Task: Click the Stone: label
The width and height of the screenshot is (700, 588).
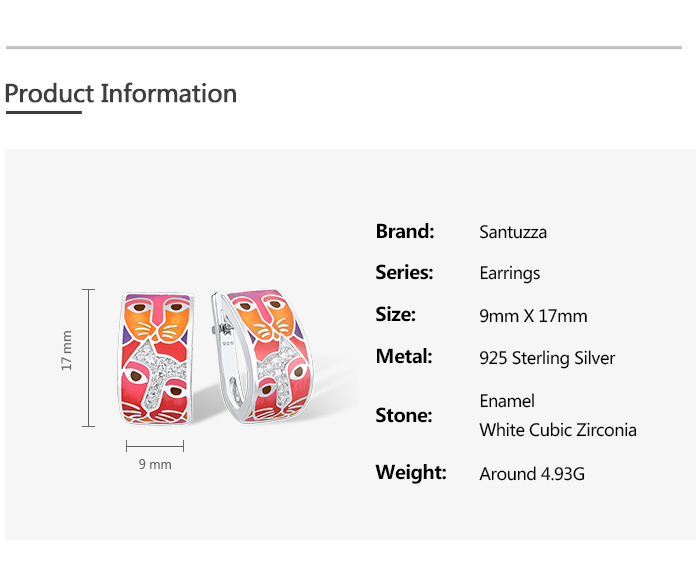Action: click(x=404, y=415)
